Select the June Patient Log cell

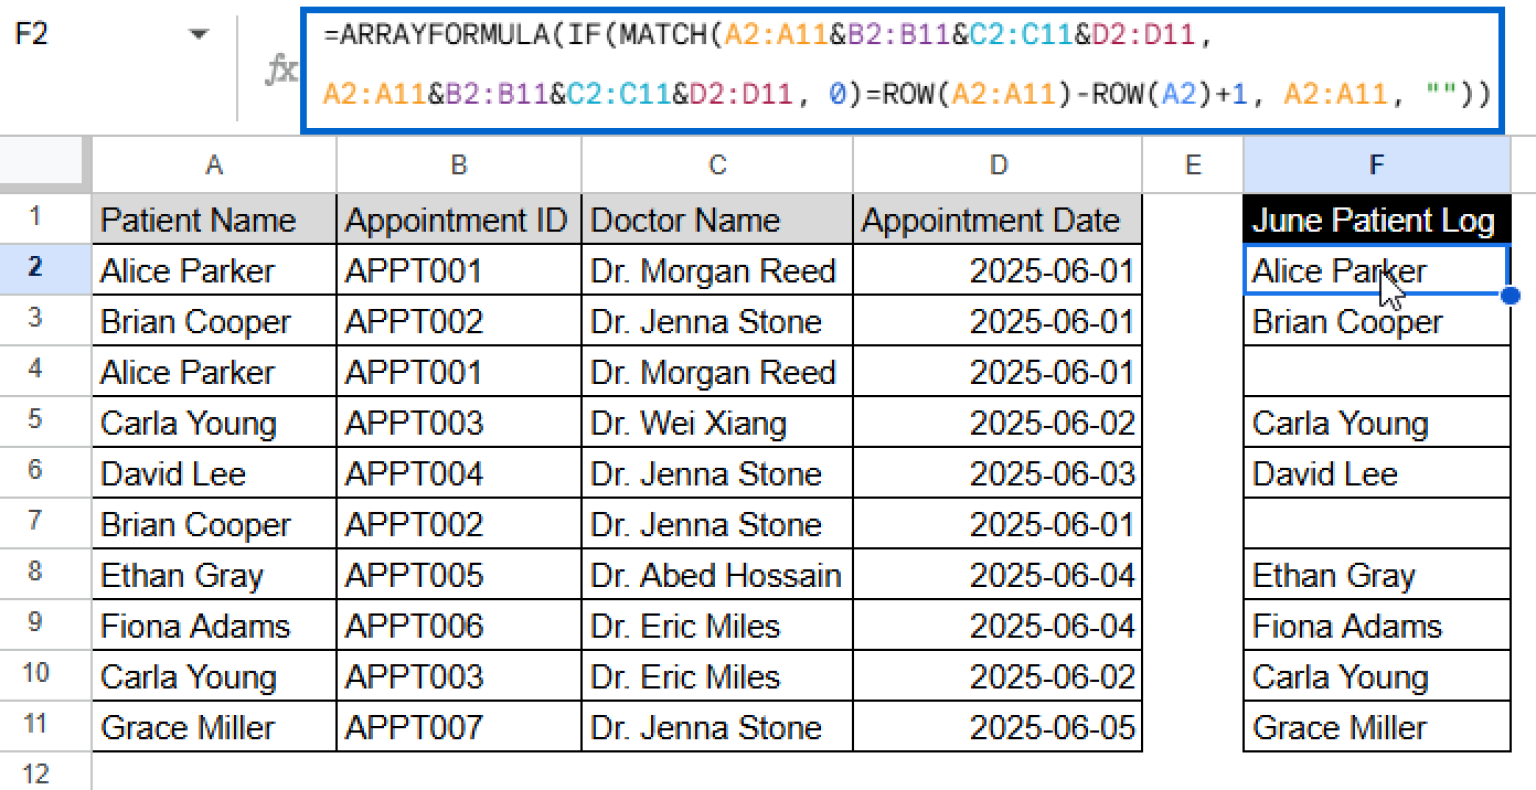pos(1376,219)
